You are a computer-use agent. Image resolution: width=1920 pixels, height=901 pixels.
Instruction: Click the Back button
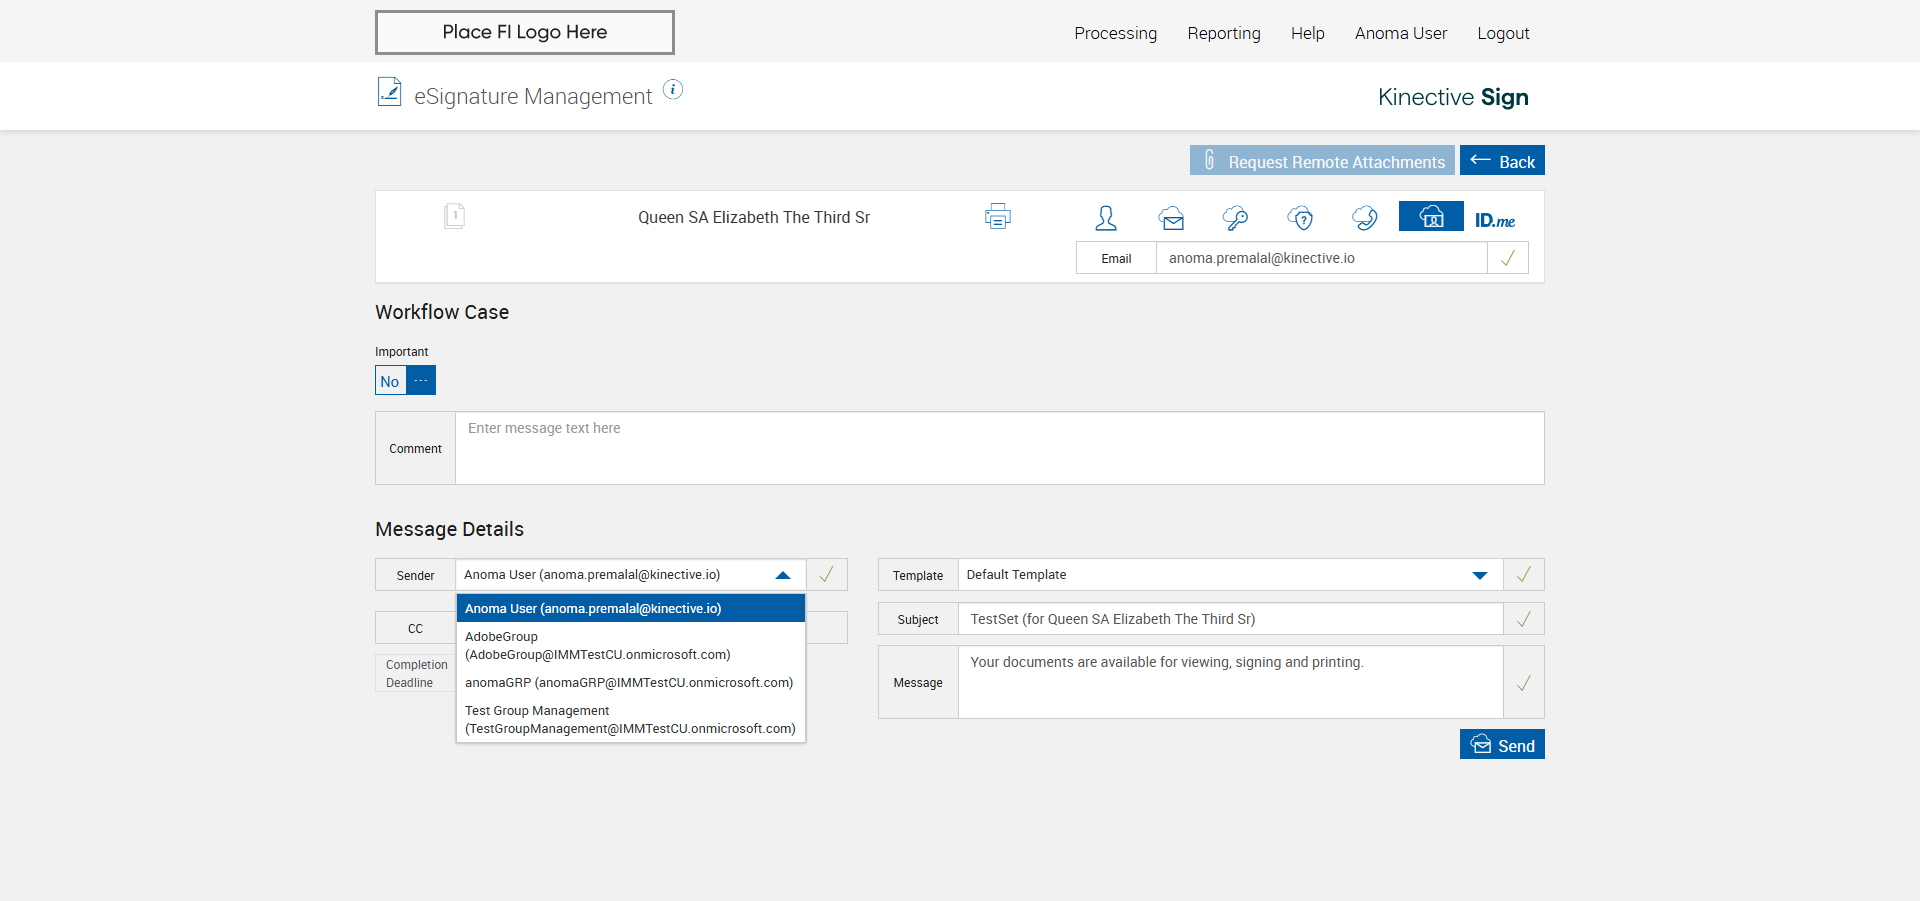coord(1501,161)
